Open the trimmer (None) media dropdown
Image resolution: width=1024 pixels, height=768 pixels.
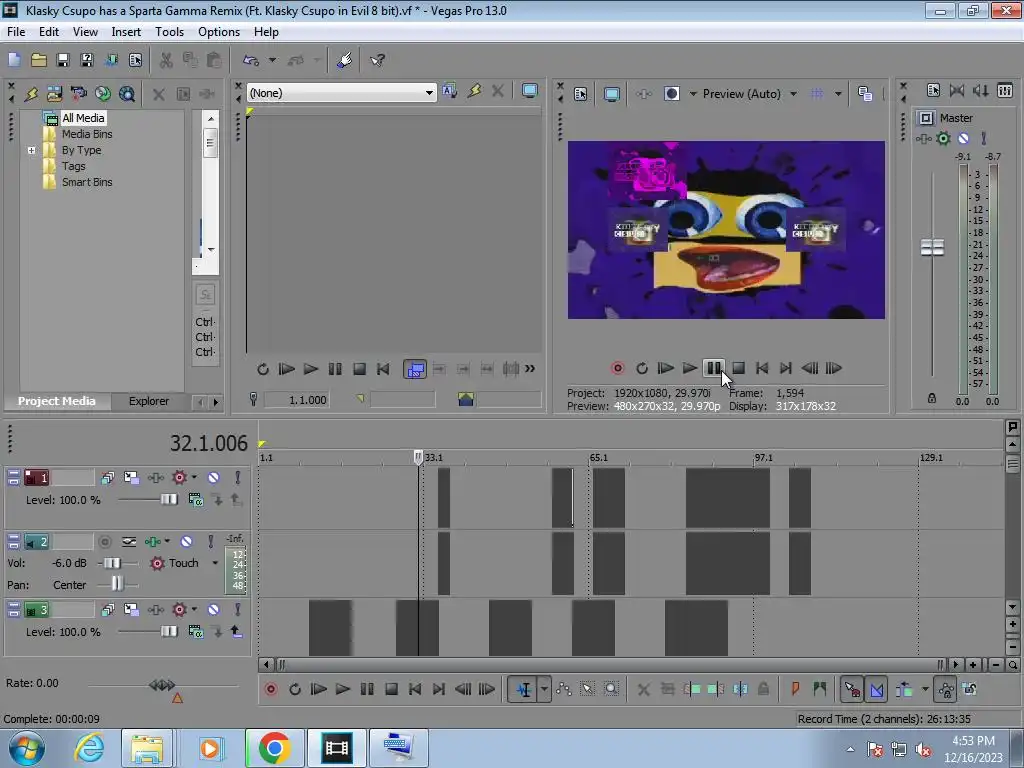[x=429, y=93]
